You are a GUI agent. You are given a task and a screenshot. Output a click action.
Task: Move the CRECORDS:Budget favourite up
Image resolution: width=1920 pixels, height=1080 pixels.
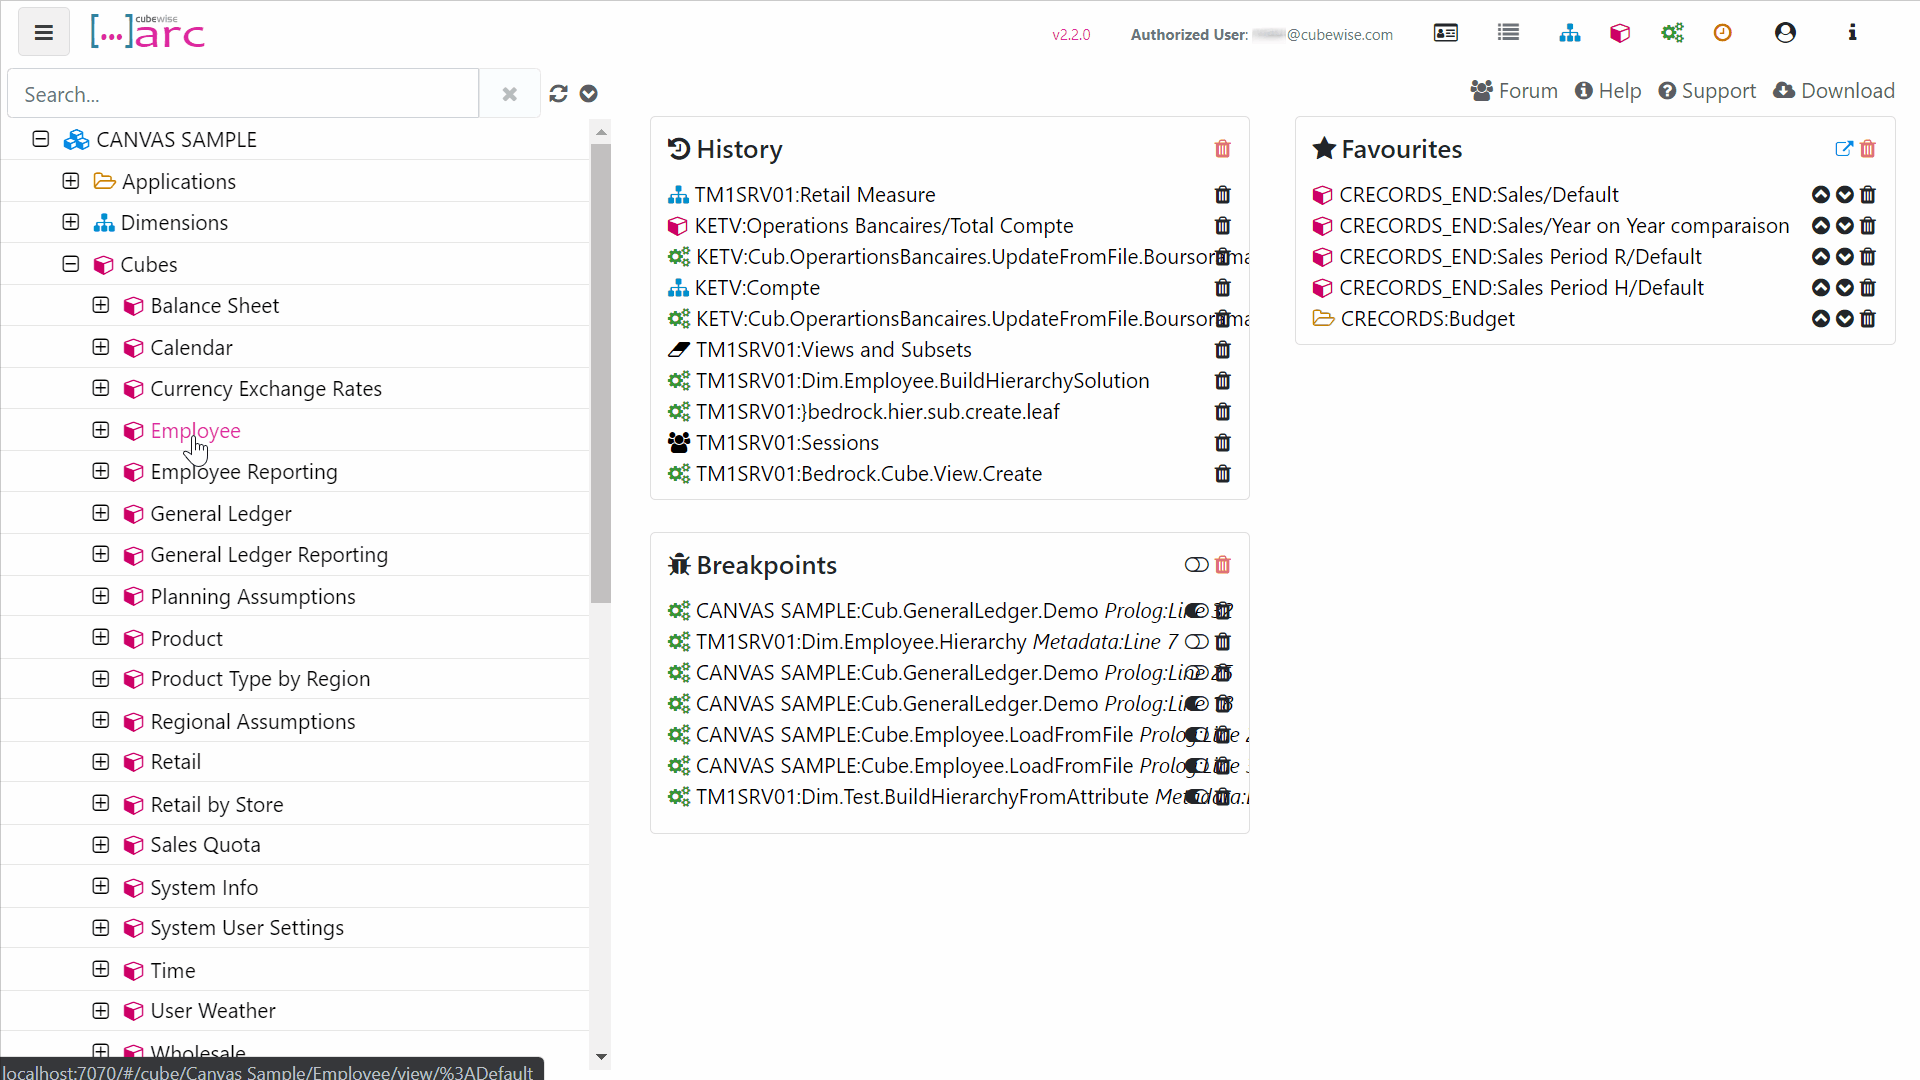click(x=1821, y=319)
